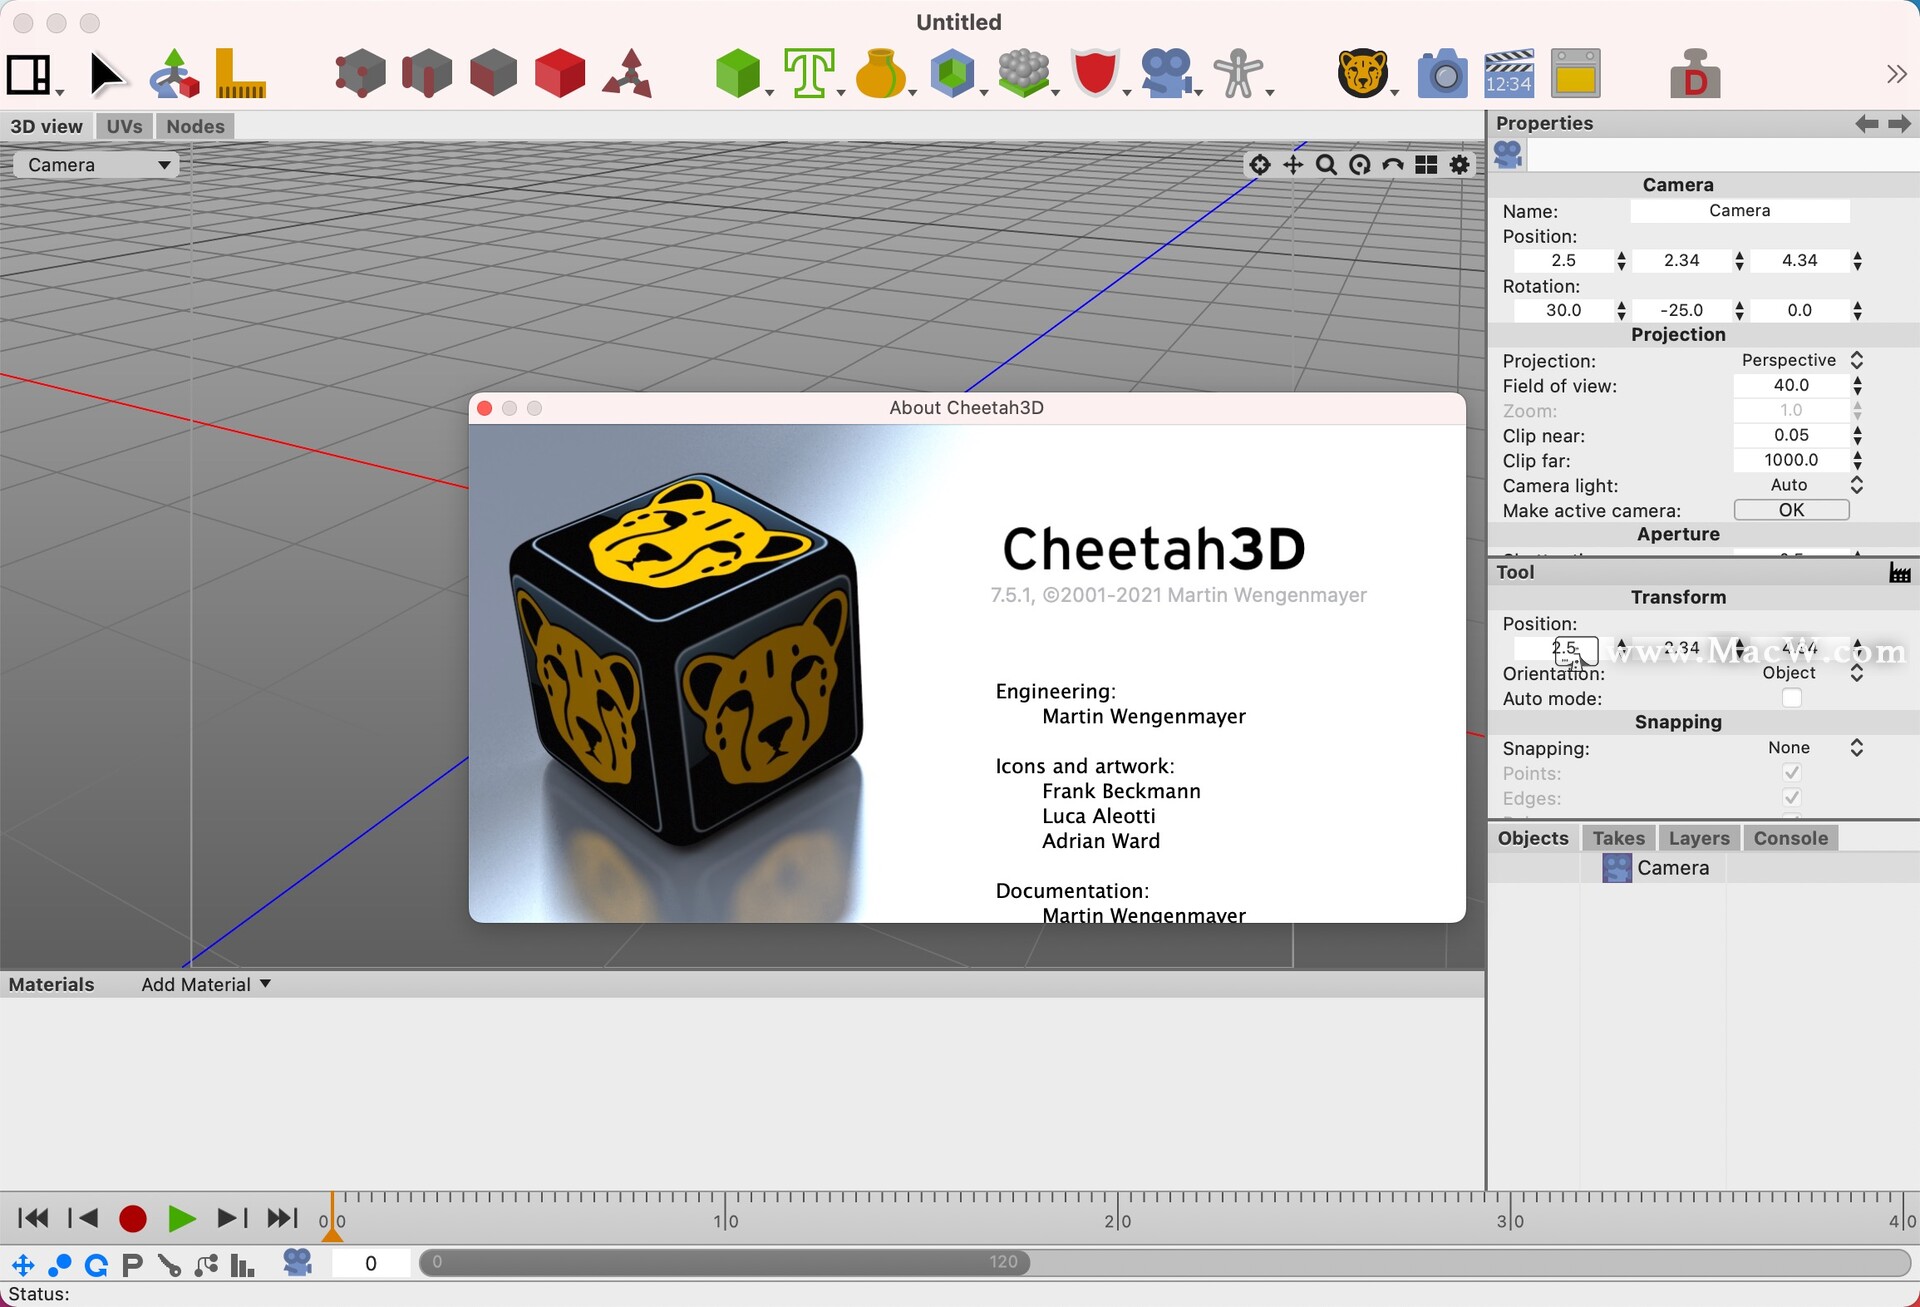Open the creator objects vase icon
The width and height of the screenshot is (1920, 1307).
881,74
